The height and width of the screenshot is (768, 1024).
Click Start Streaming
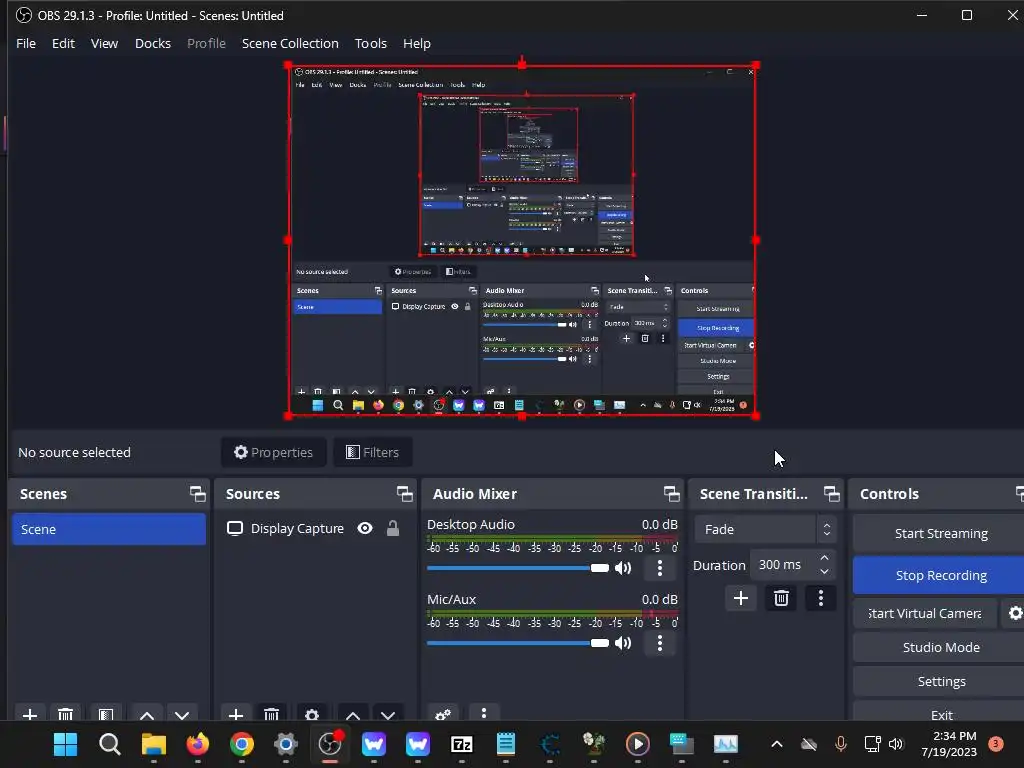click(x=940, y=534)
